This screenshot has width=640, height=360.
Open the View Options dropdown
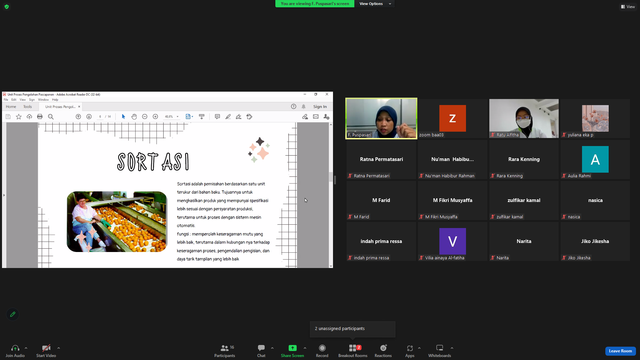tap(375, 4)
